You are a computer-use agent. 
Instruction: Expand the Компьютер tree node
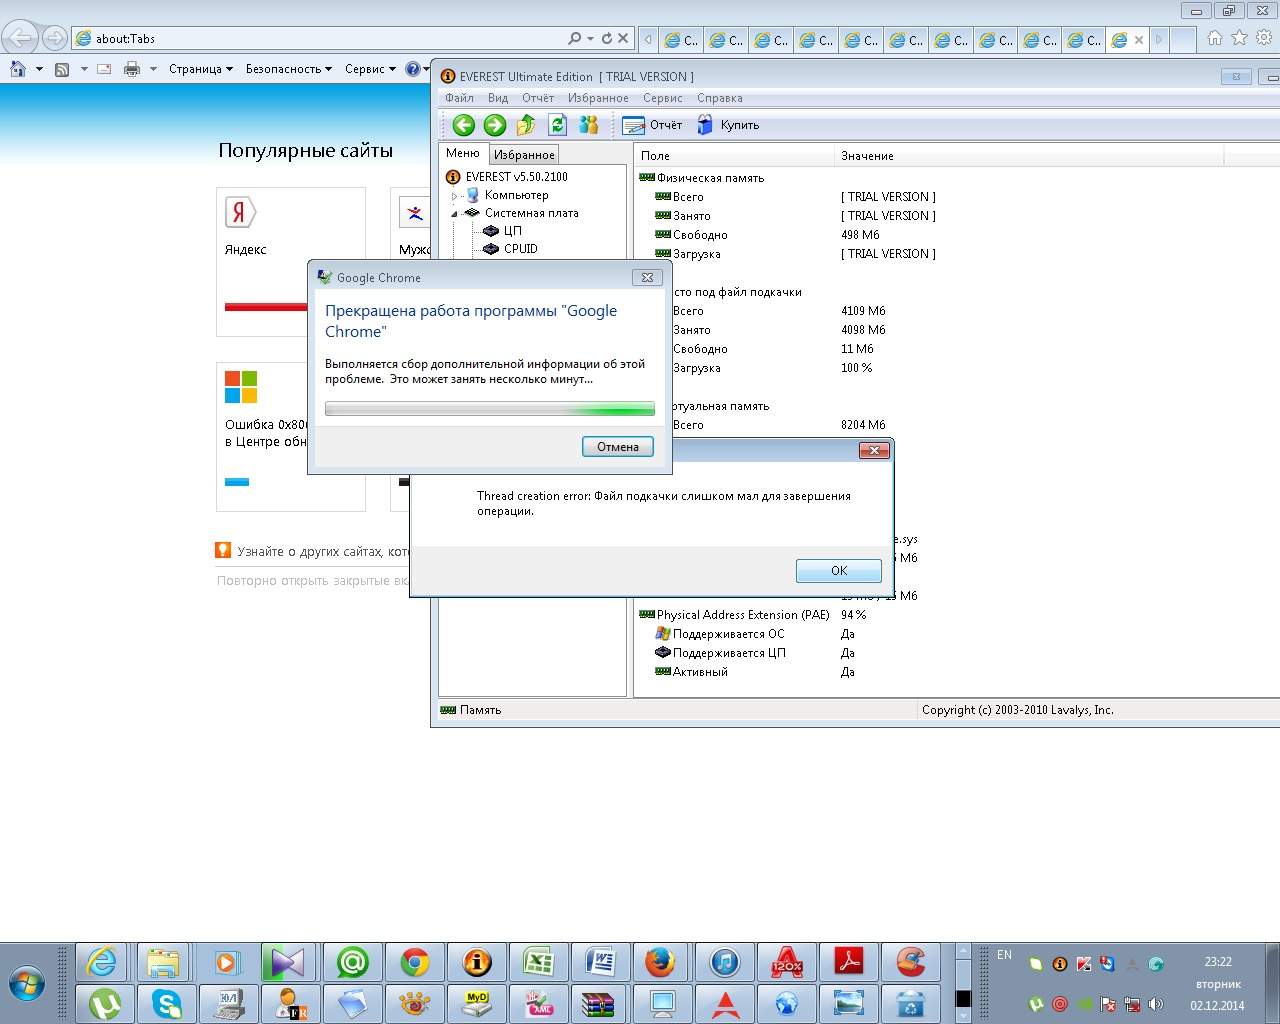point(454,196)
